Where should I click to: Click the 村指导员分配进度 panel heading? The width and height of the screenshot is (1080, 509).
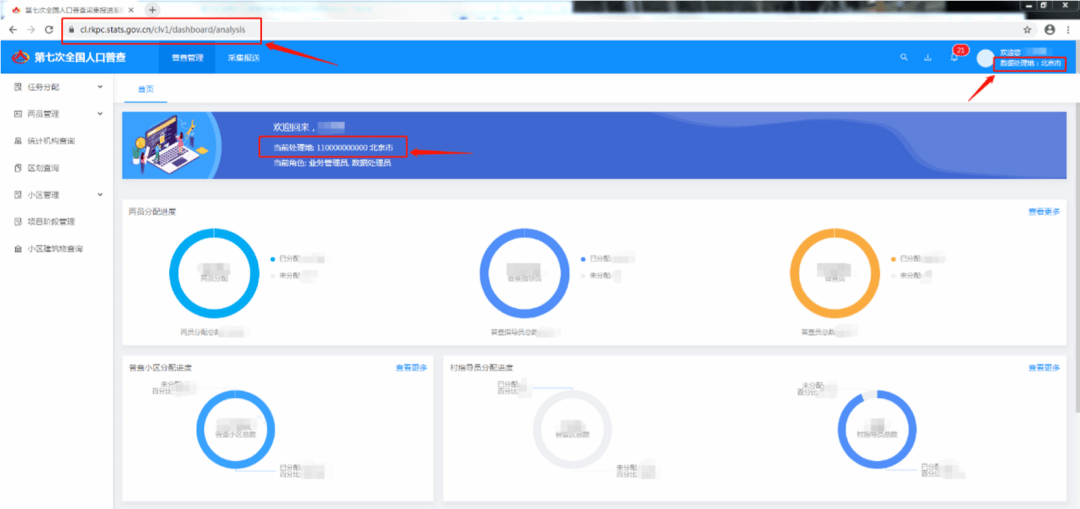[x=481, y=367]
